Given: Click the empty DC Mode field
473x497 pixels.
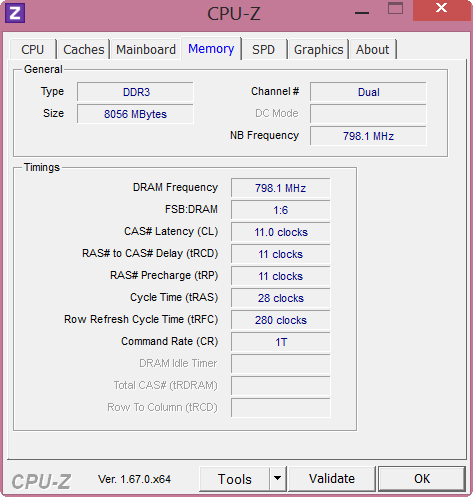Looking at the screenshot, I should click(x=368, y=114).
